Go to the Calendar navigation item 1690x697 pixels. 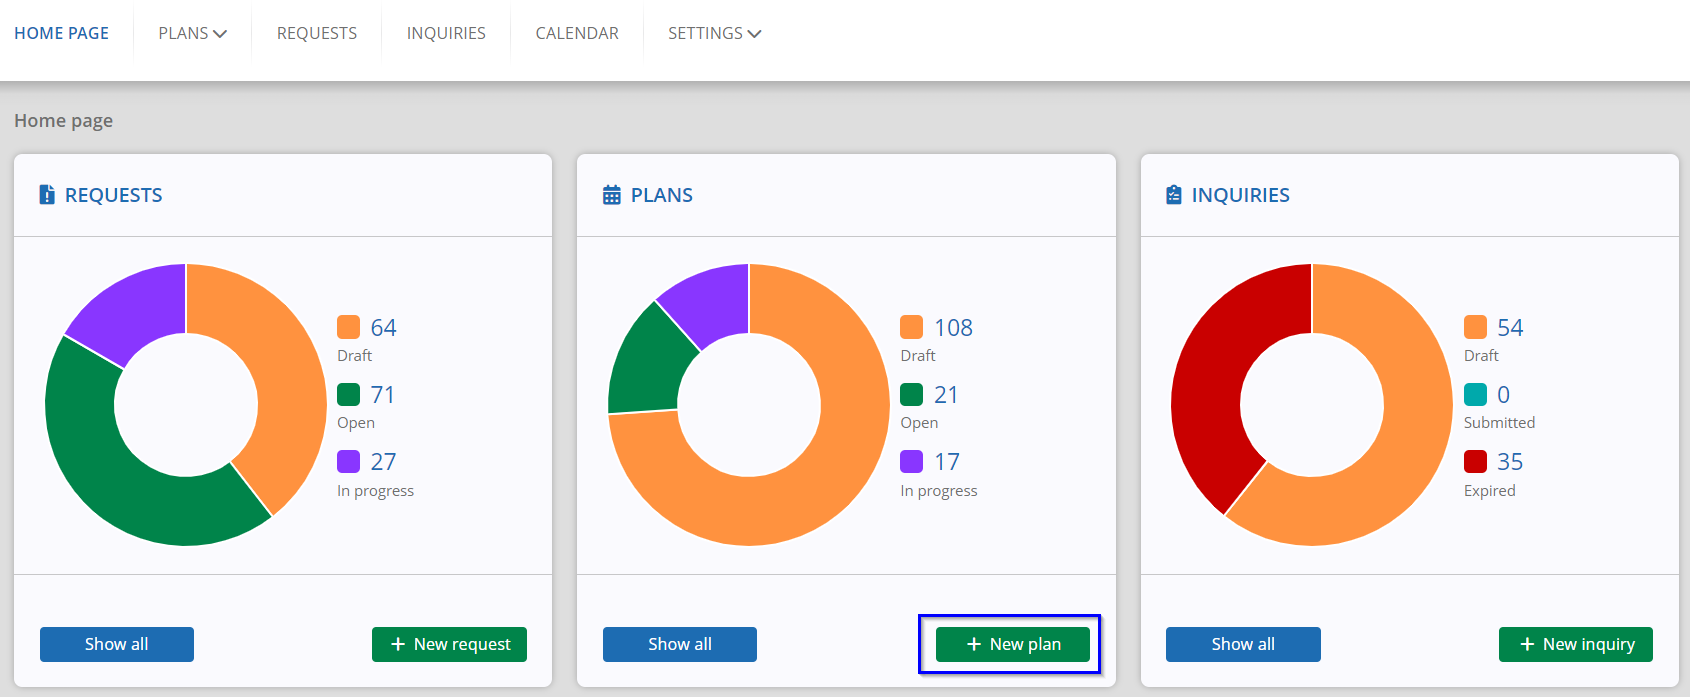[577, 33]
